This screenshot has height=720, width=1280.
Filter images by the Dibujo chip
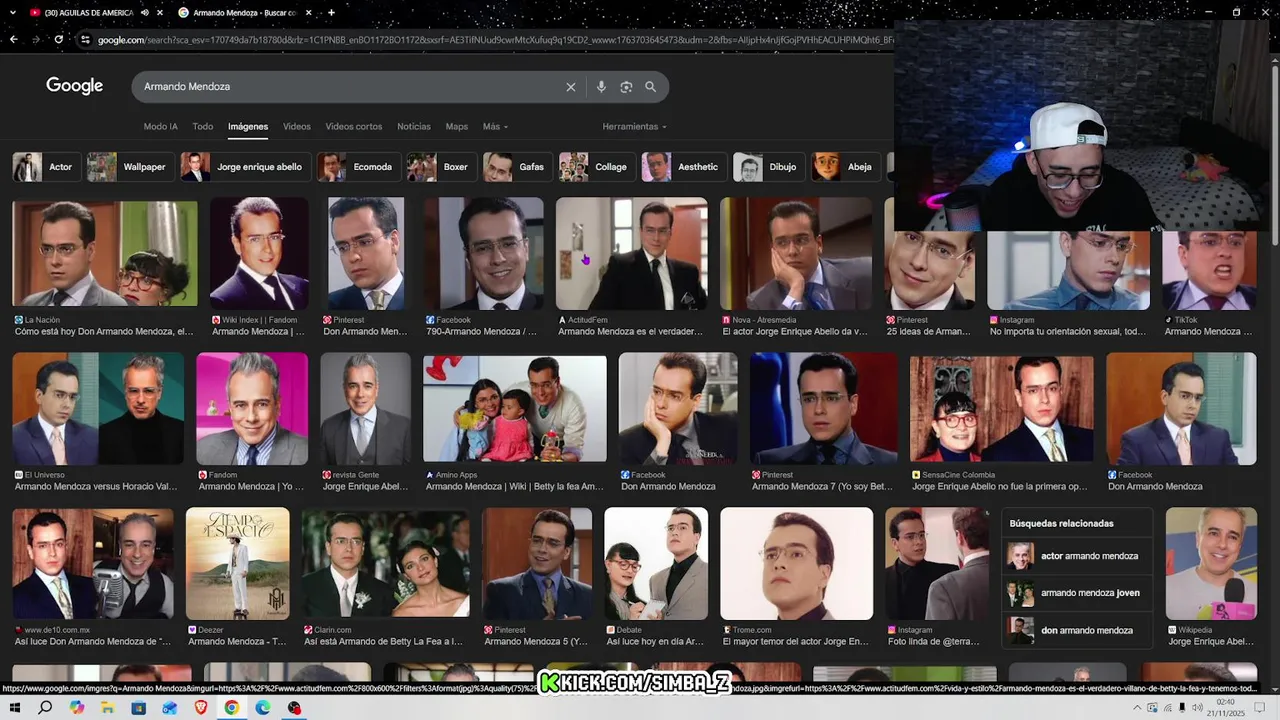click(768, 167)
